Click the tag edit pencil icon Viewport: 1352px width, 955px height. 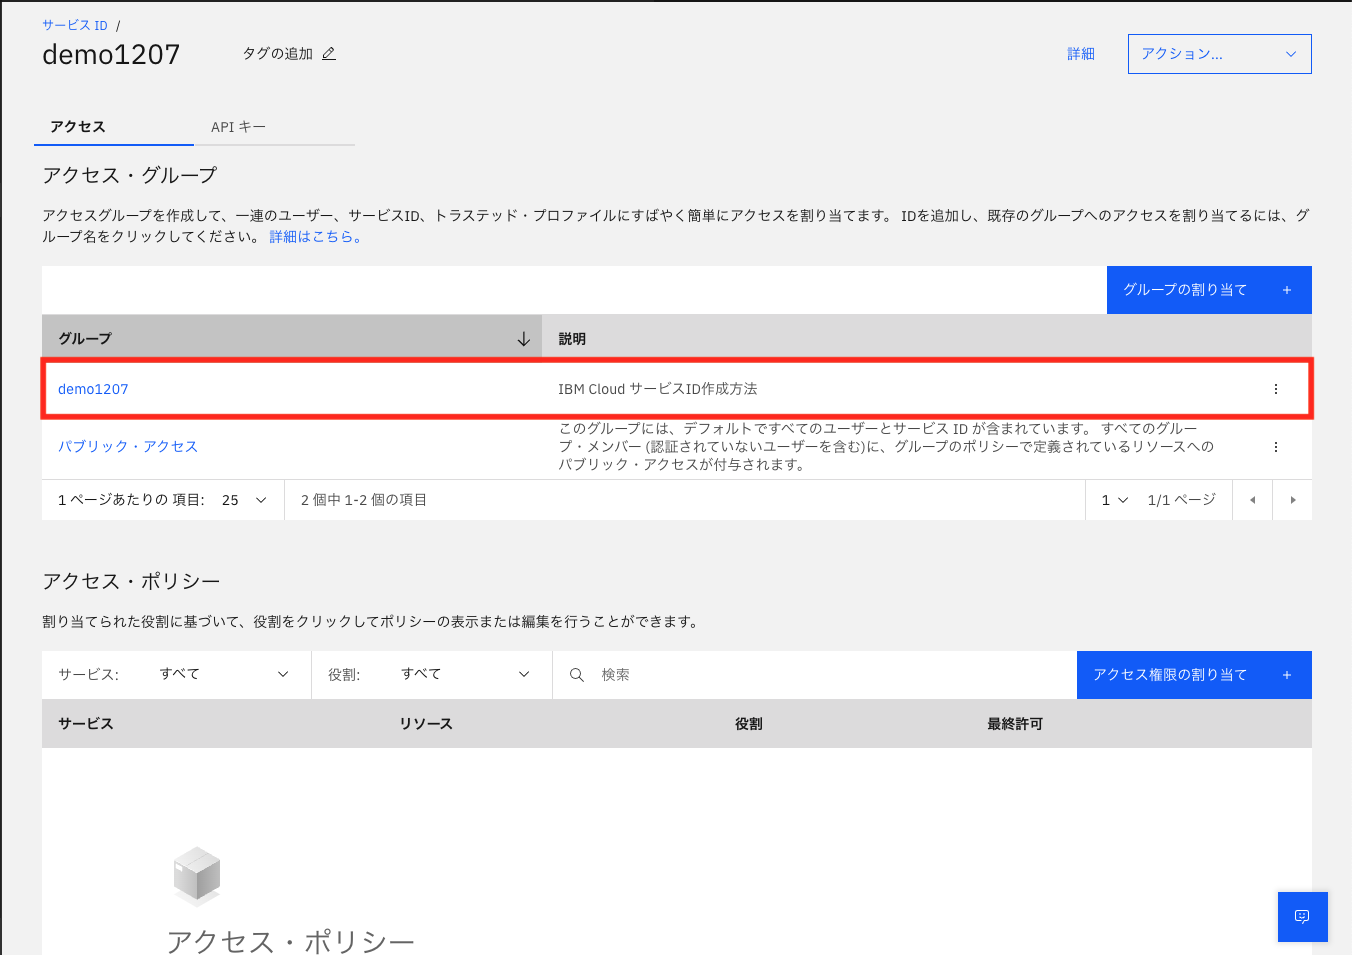(330, 54)
